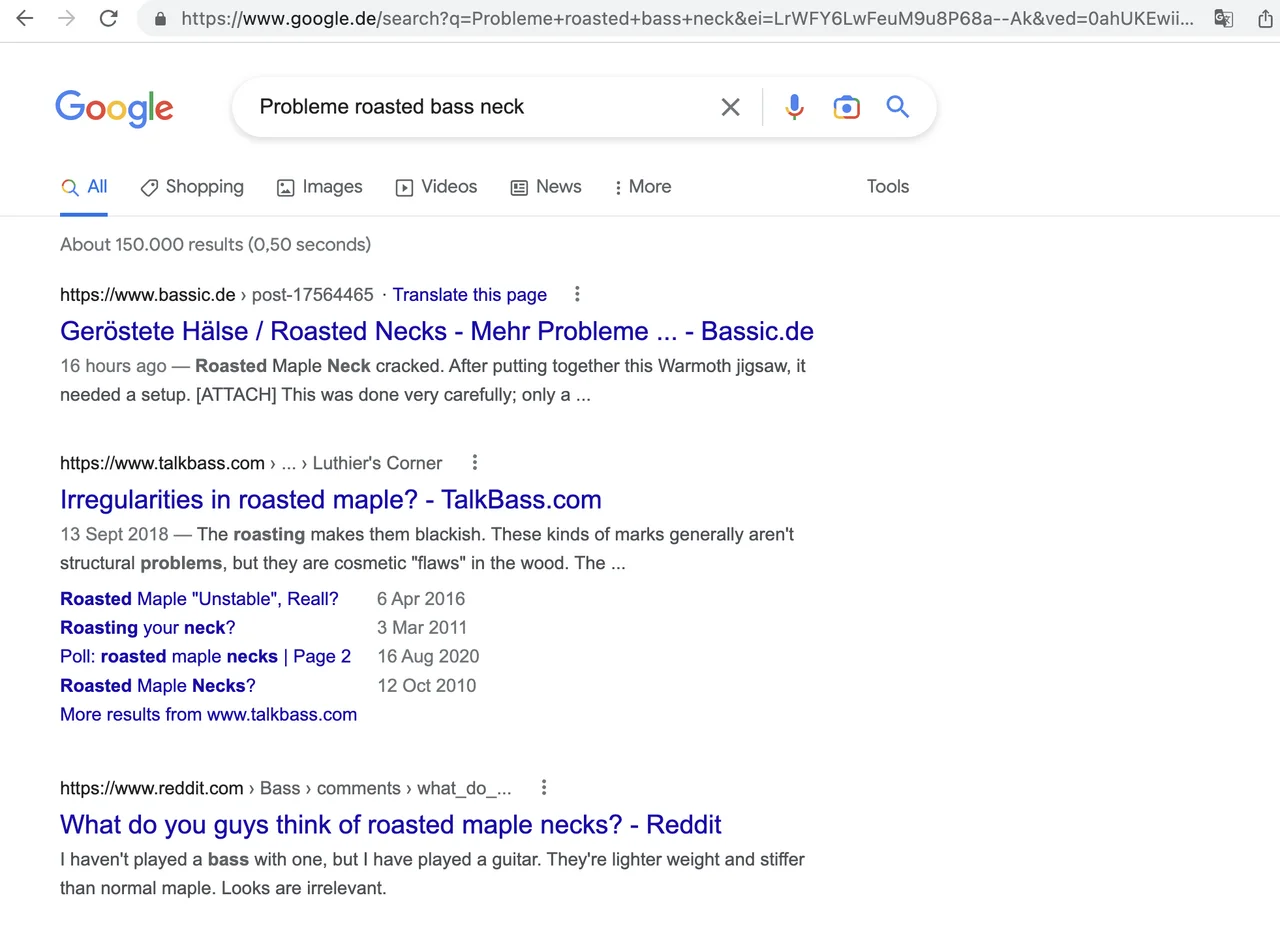Go to Google homepage via logo
The image size is (1280, 936).
click(114, 108)
